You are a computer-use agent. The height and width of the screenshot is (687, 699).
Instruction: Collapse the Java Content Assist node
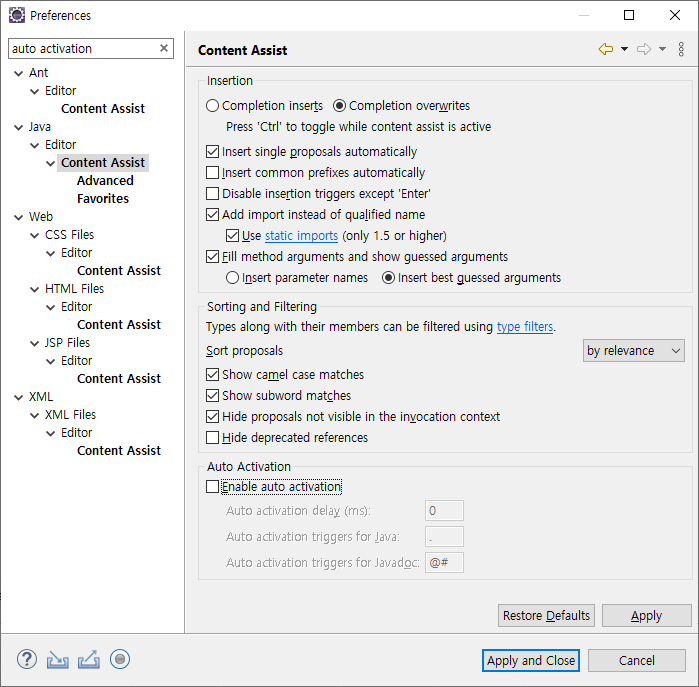51,164
